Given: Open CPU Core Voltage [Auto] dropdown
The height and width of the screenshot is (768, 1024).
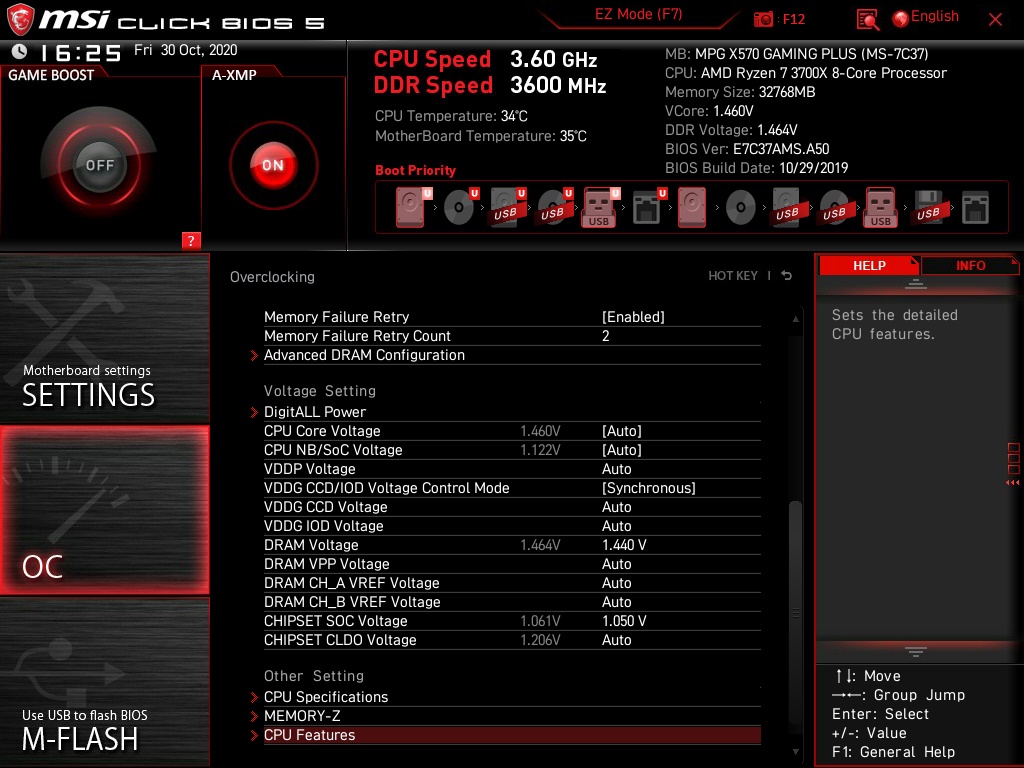Looking at the screenshot, I should tap(621, 431).
